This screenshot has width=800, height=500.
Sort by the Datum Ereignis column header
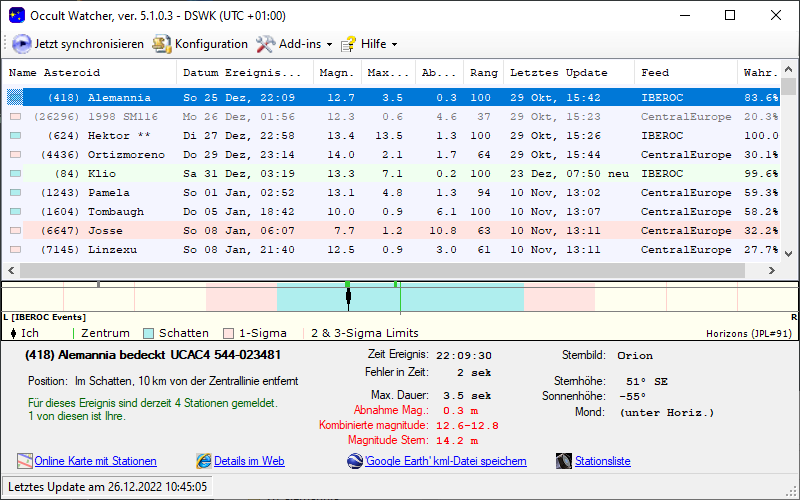point(242,73)
